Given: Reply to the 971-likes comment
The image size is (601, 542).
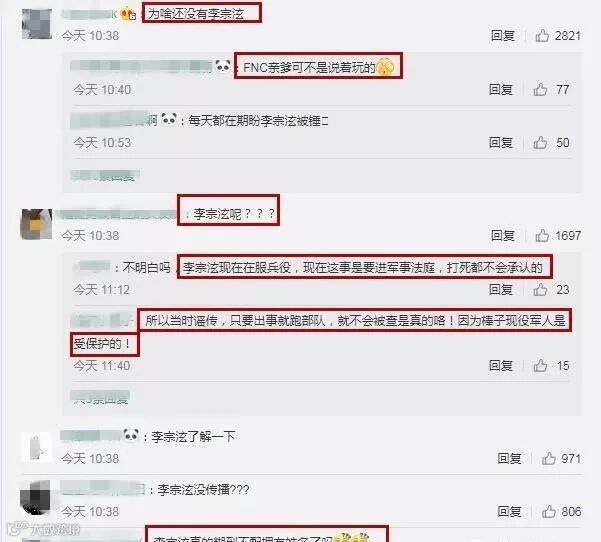Looking at the screenshot, I should click(x=509, y=458).
